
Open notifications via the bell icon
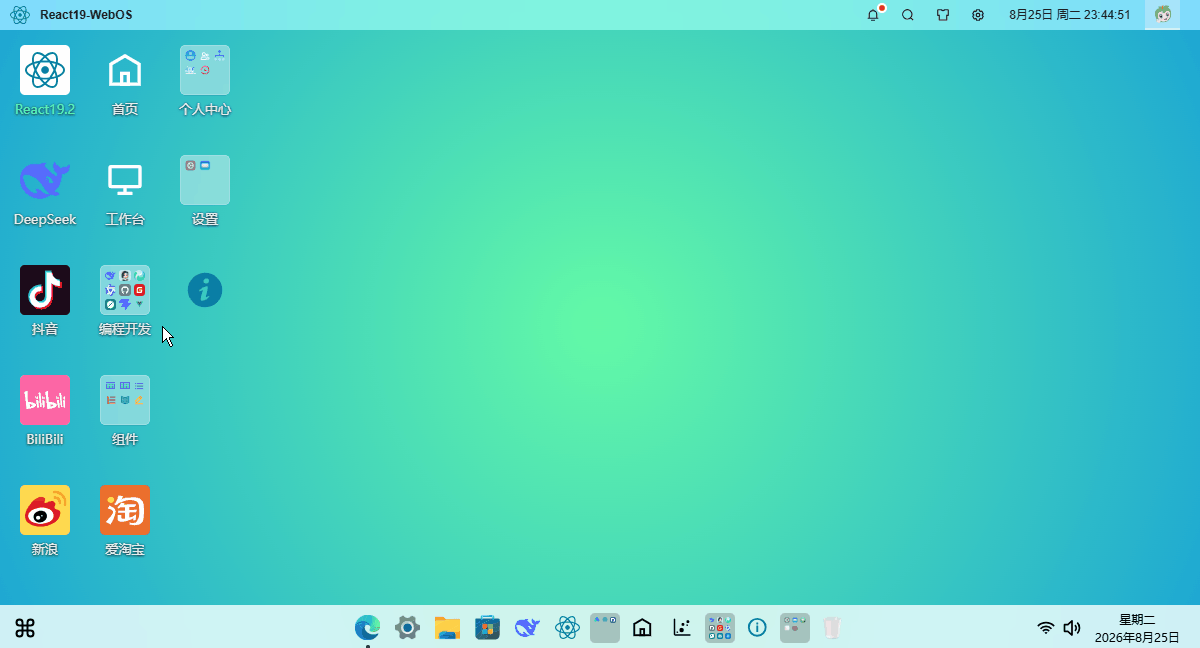point(873,15)
